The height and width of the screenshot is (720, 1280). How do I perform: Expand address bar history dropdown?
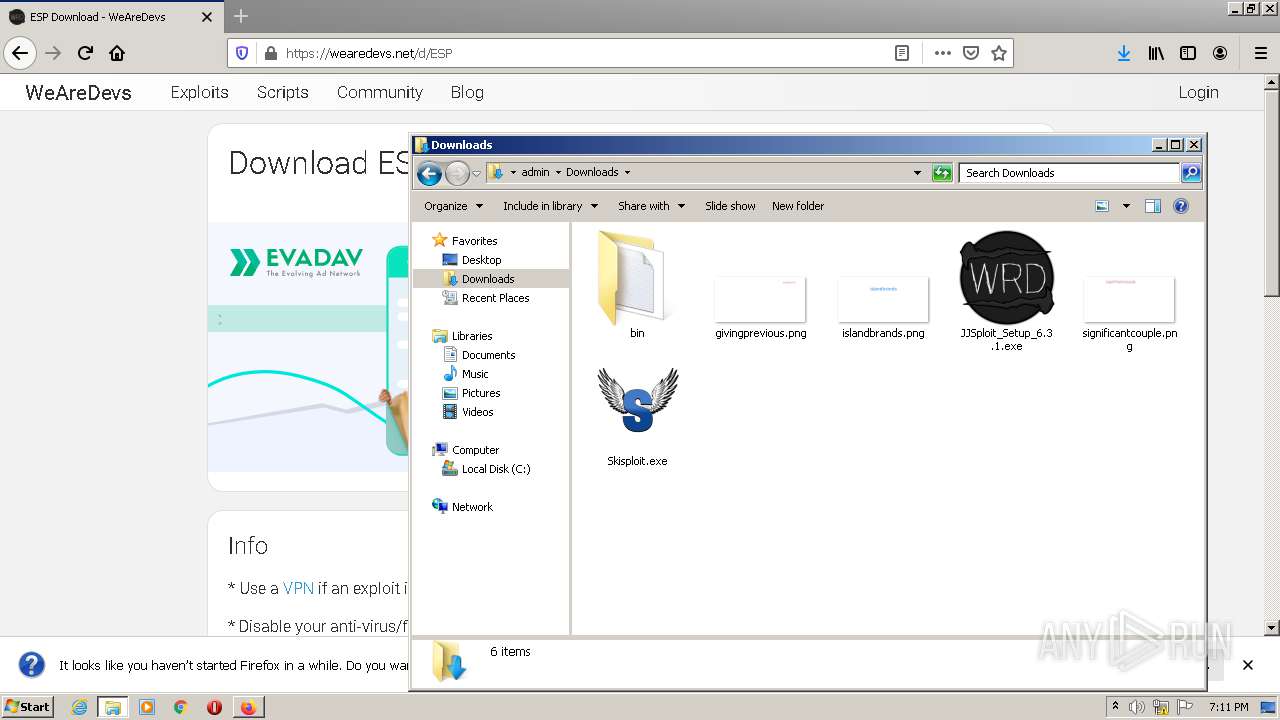(917, 173)
